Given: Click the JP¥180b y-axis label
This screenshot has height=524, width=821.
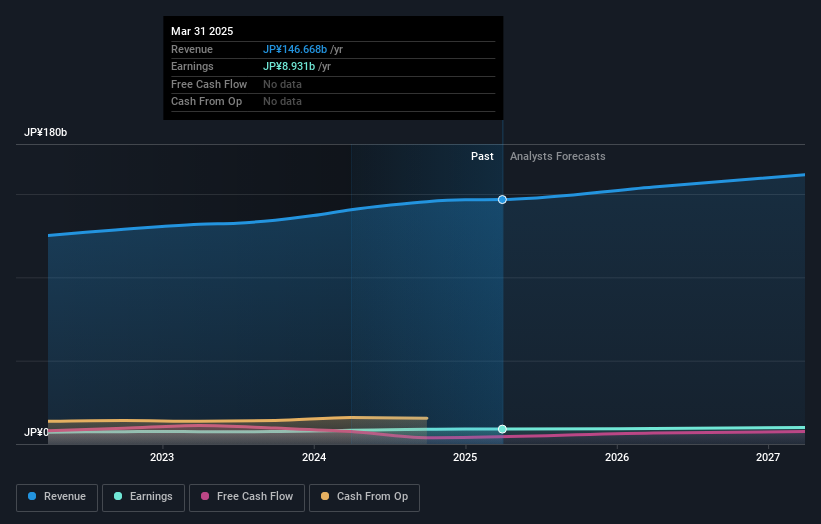Looking at the screenshot, I should (x=46, y=132).
